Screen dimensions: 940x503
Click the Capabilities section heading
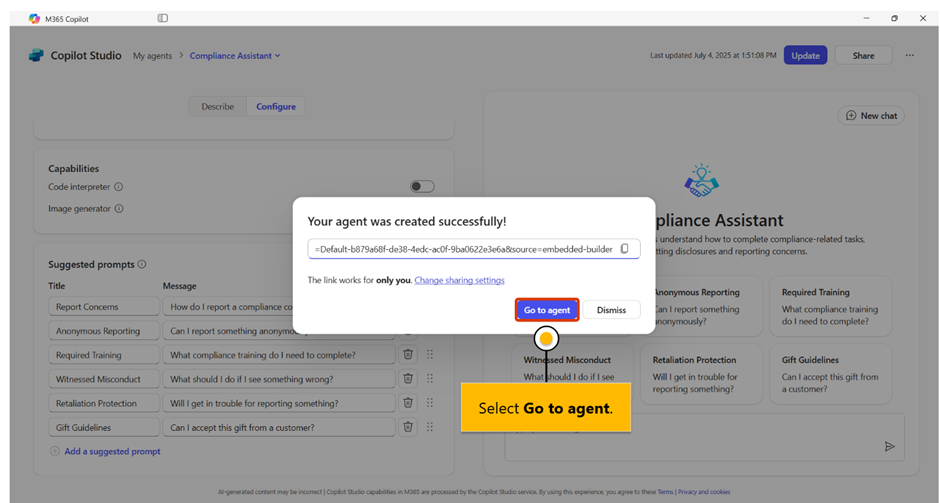(x=74, y=168)
